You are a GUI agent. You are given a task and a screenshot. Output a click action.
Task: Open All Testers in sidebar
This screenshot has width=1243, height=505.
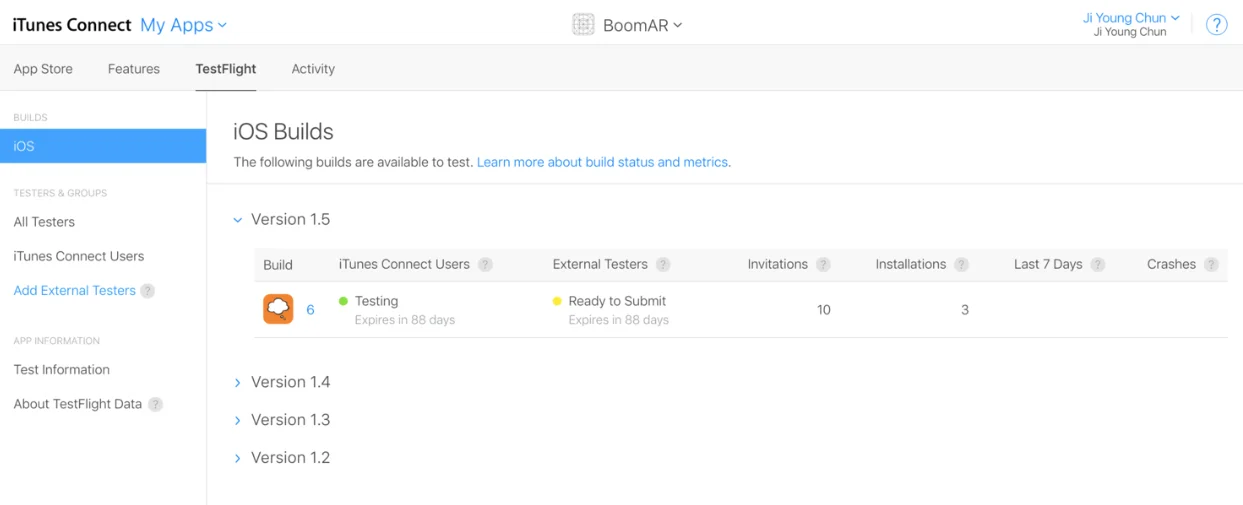coord(44,222)
